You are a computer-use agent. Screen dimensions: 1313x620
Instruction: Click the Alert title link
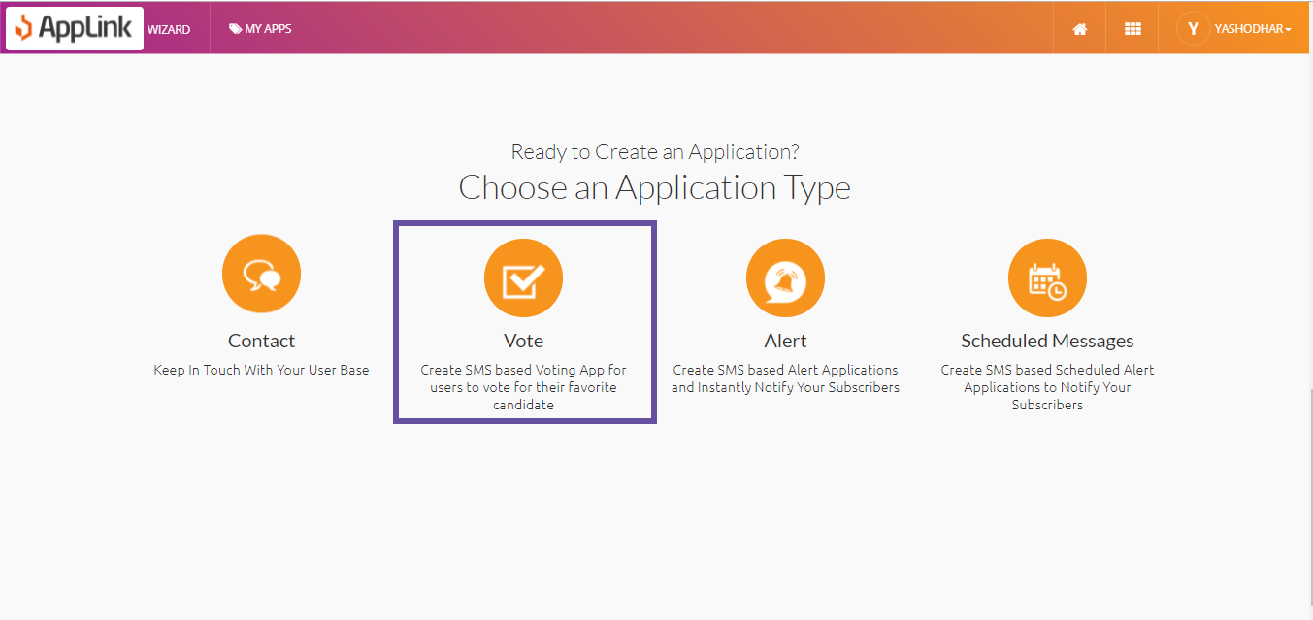[785, 341]
